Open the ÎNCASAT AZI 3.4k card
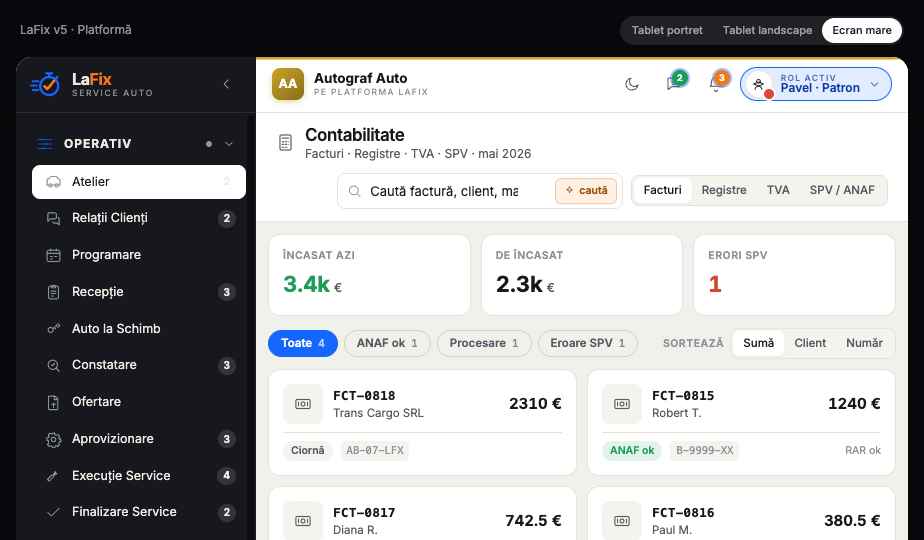 pos(369,275)
